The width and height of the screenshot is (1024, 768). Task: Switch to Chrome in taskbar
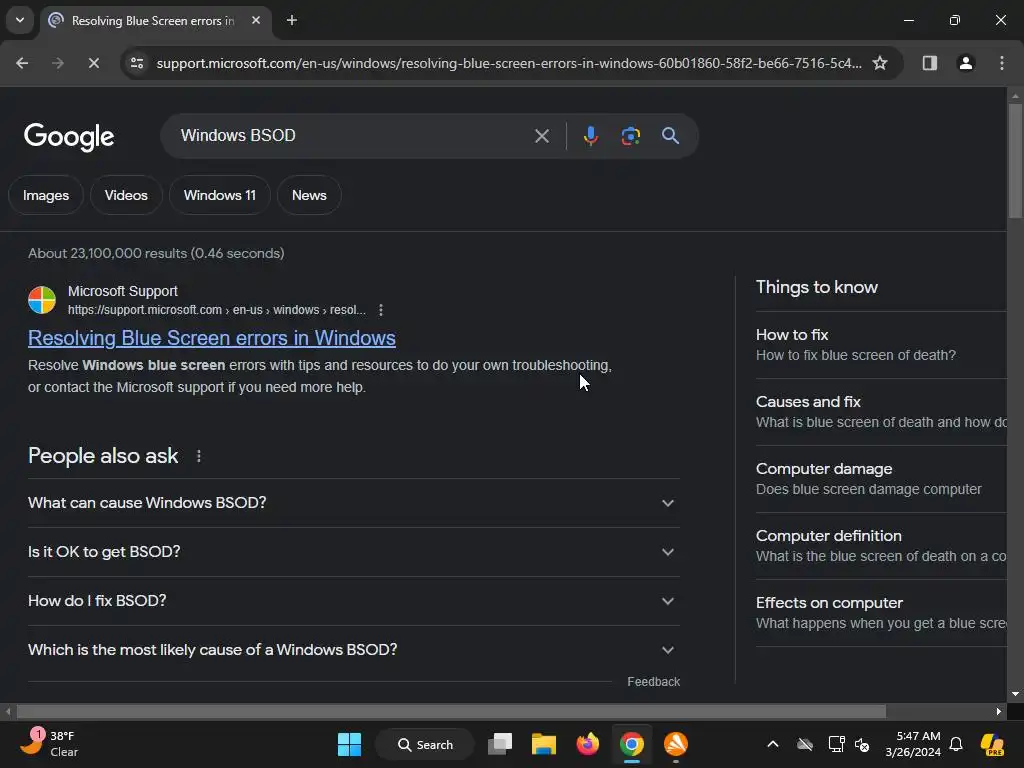pyautogui.click(x=632, y=744)
